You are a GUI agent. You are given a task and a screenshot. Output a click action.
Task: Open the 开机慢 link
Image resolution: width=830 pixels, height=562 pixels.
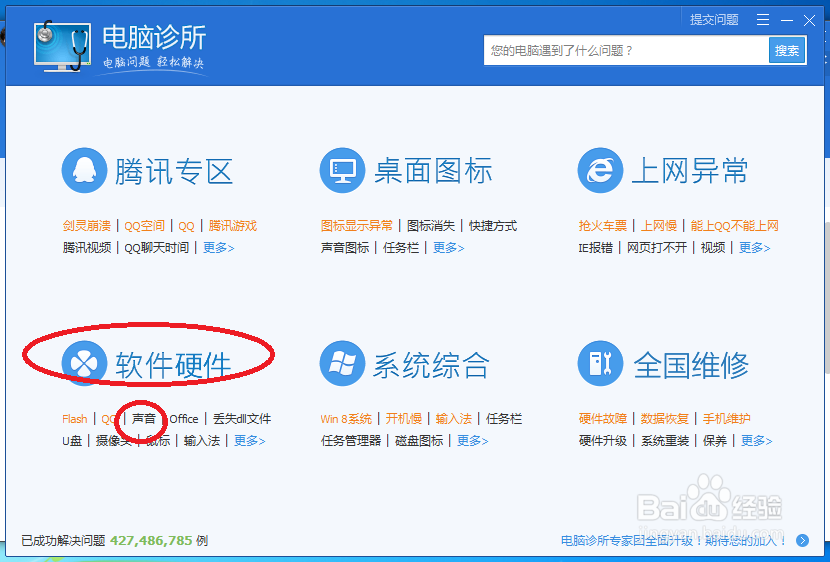(x=404, y=419)
